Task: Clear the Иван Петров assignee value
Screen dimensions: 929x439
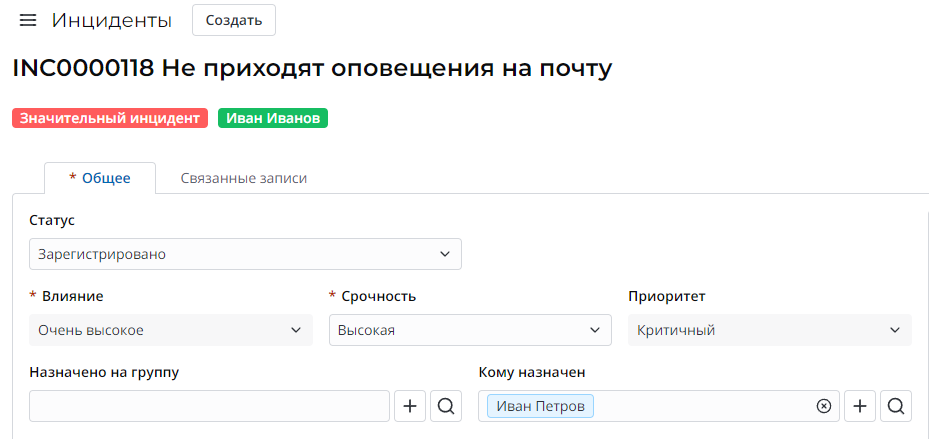Action: [x=823, y=406]
